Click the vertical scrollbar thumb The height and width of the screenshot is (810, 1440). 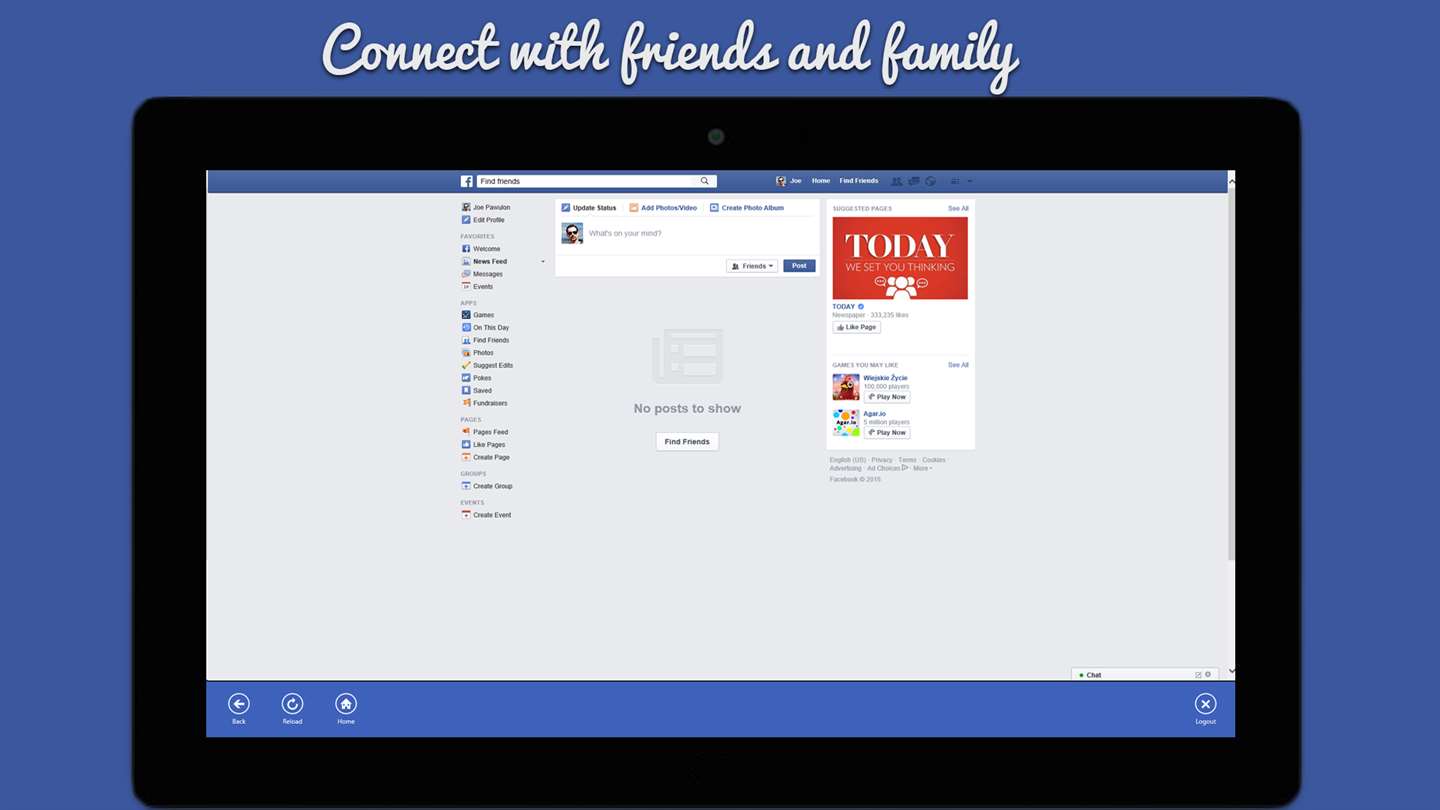click(1231, 375)
